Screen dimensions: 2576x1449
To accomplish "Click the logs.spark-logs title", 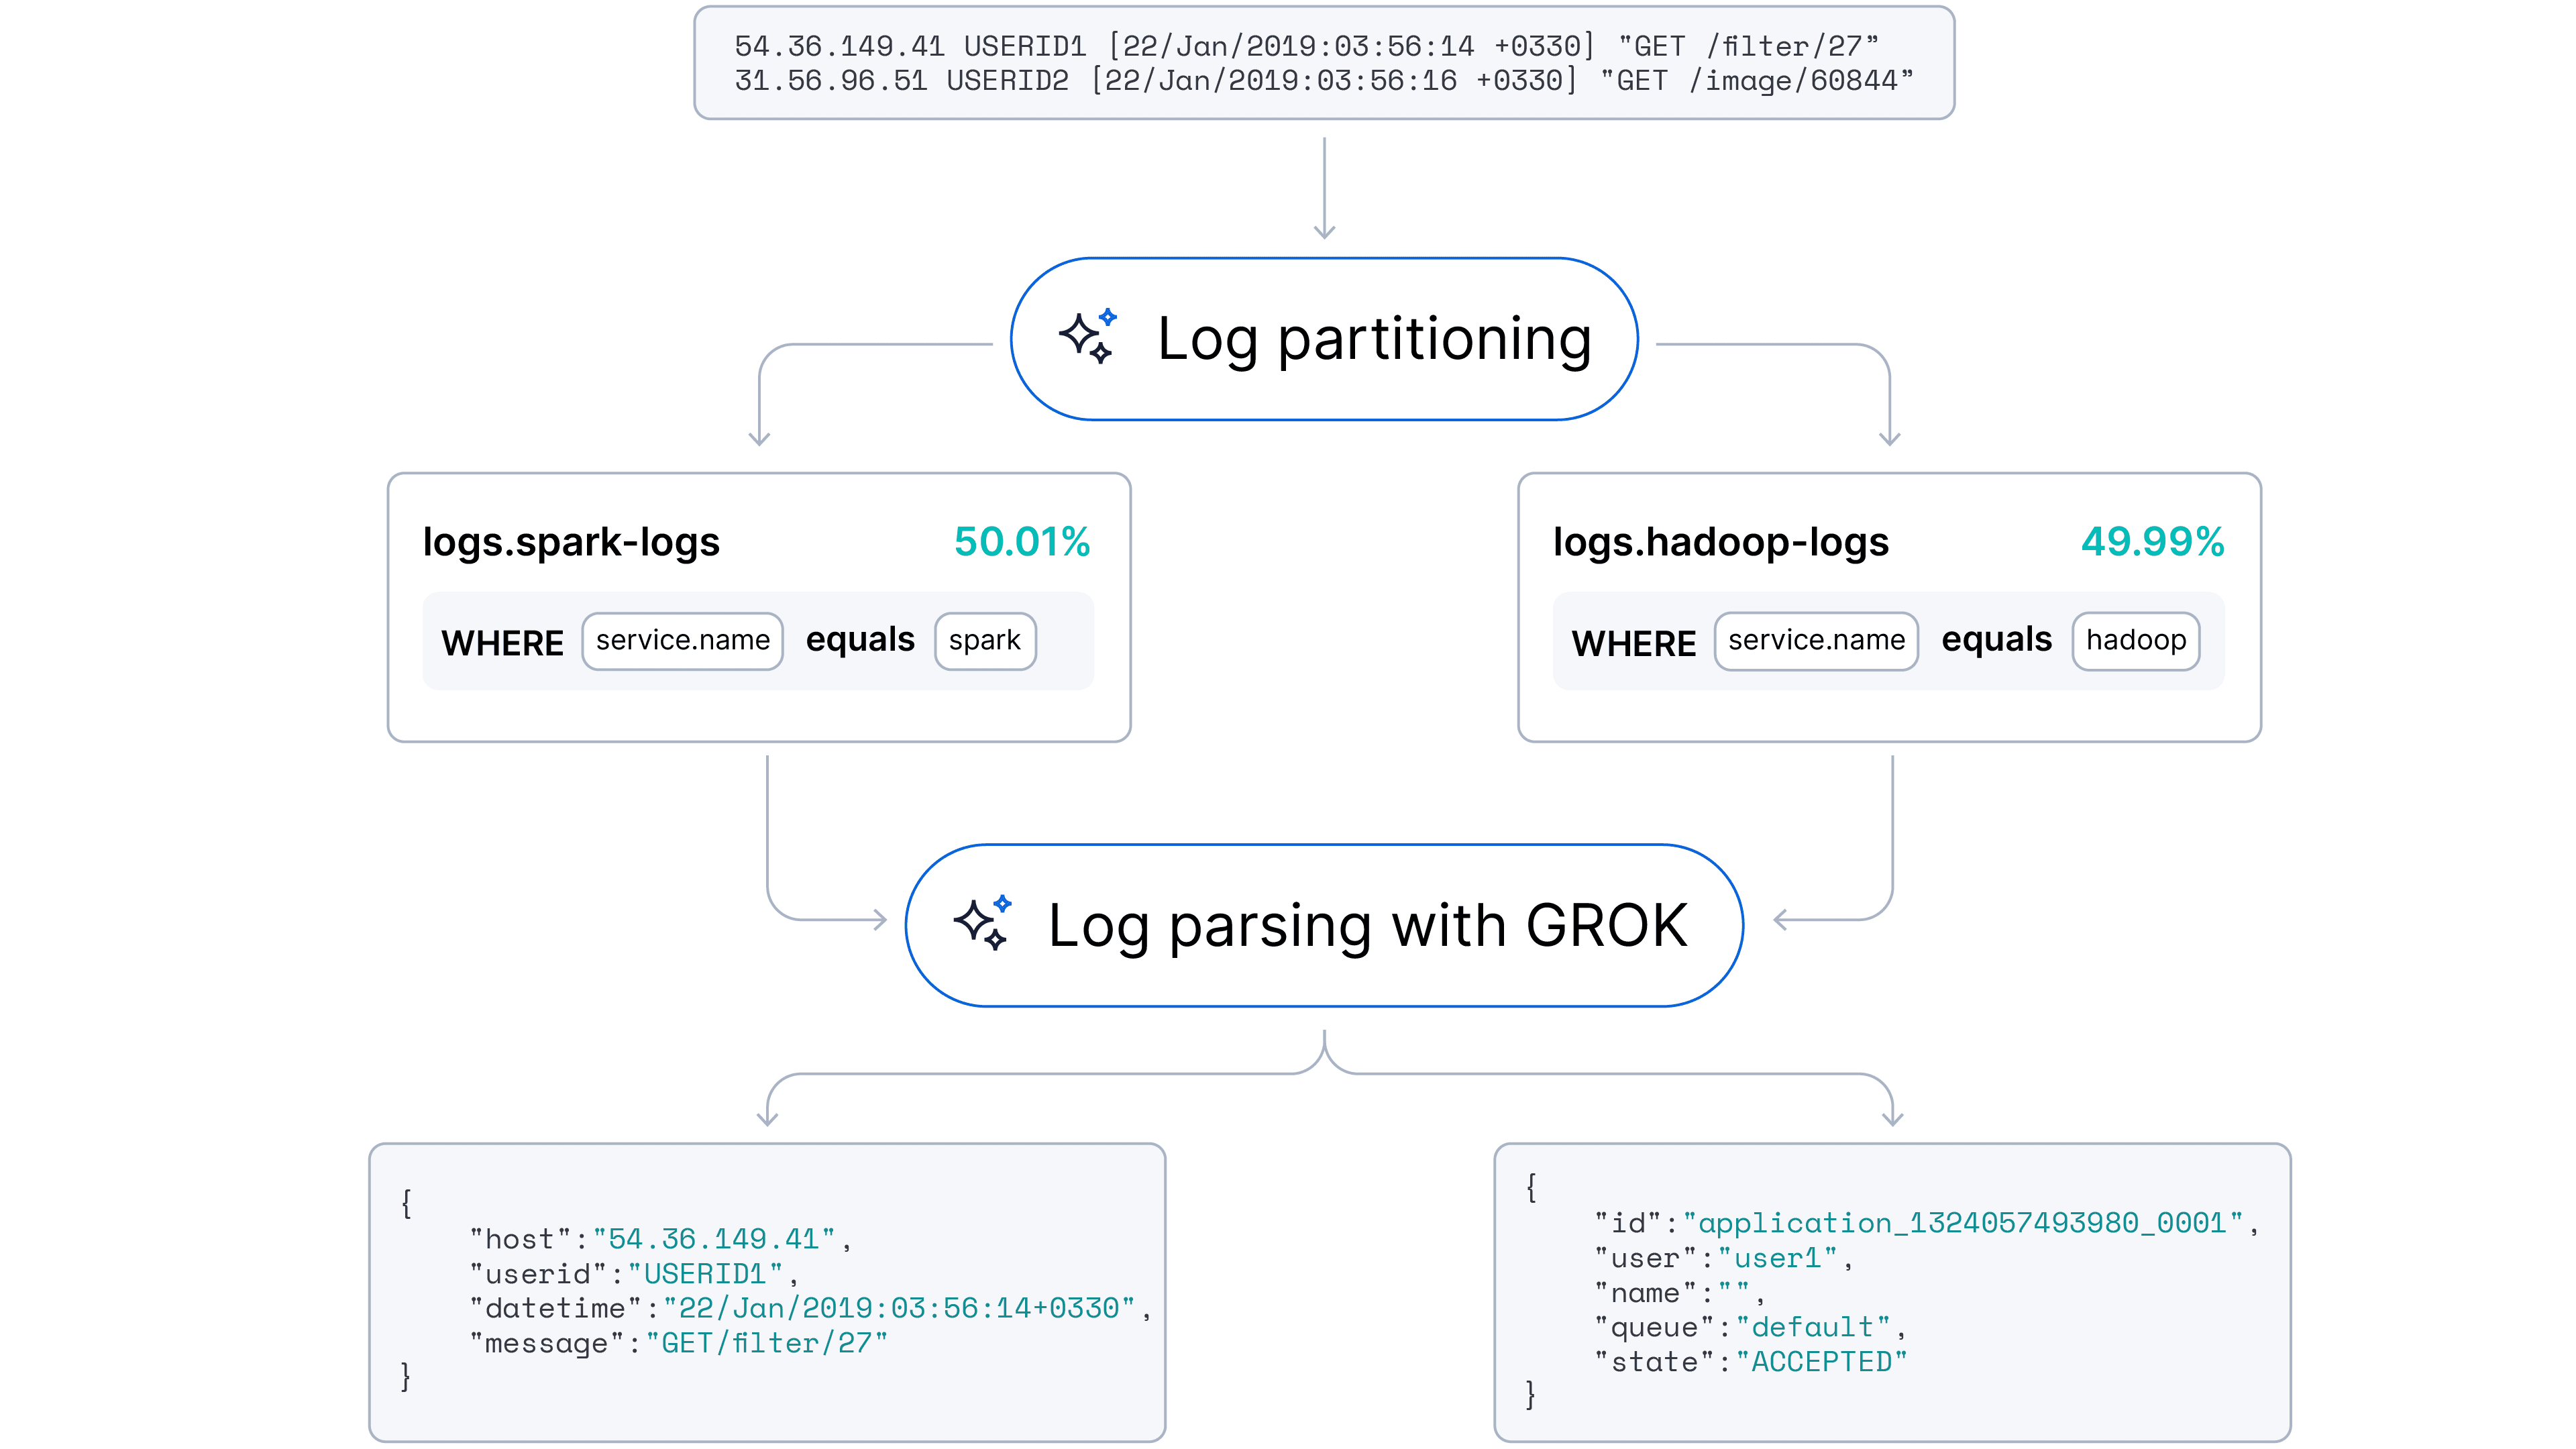I will (x=571, y=542).
